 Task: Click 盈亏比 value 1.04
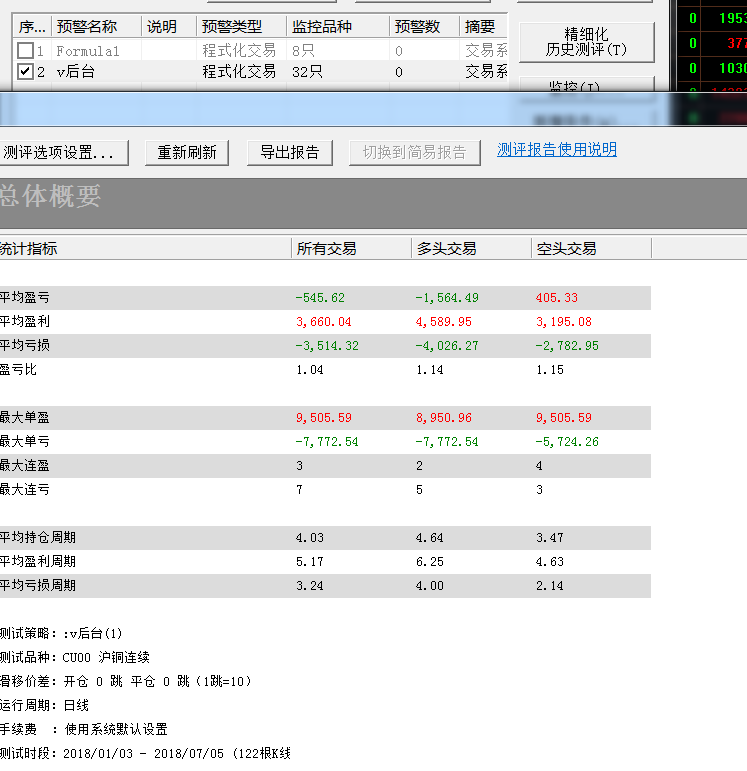[x=310, y=370]
